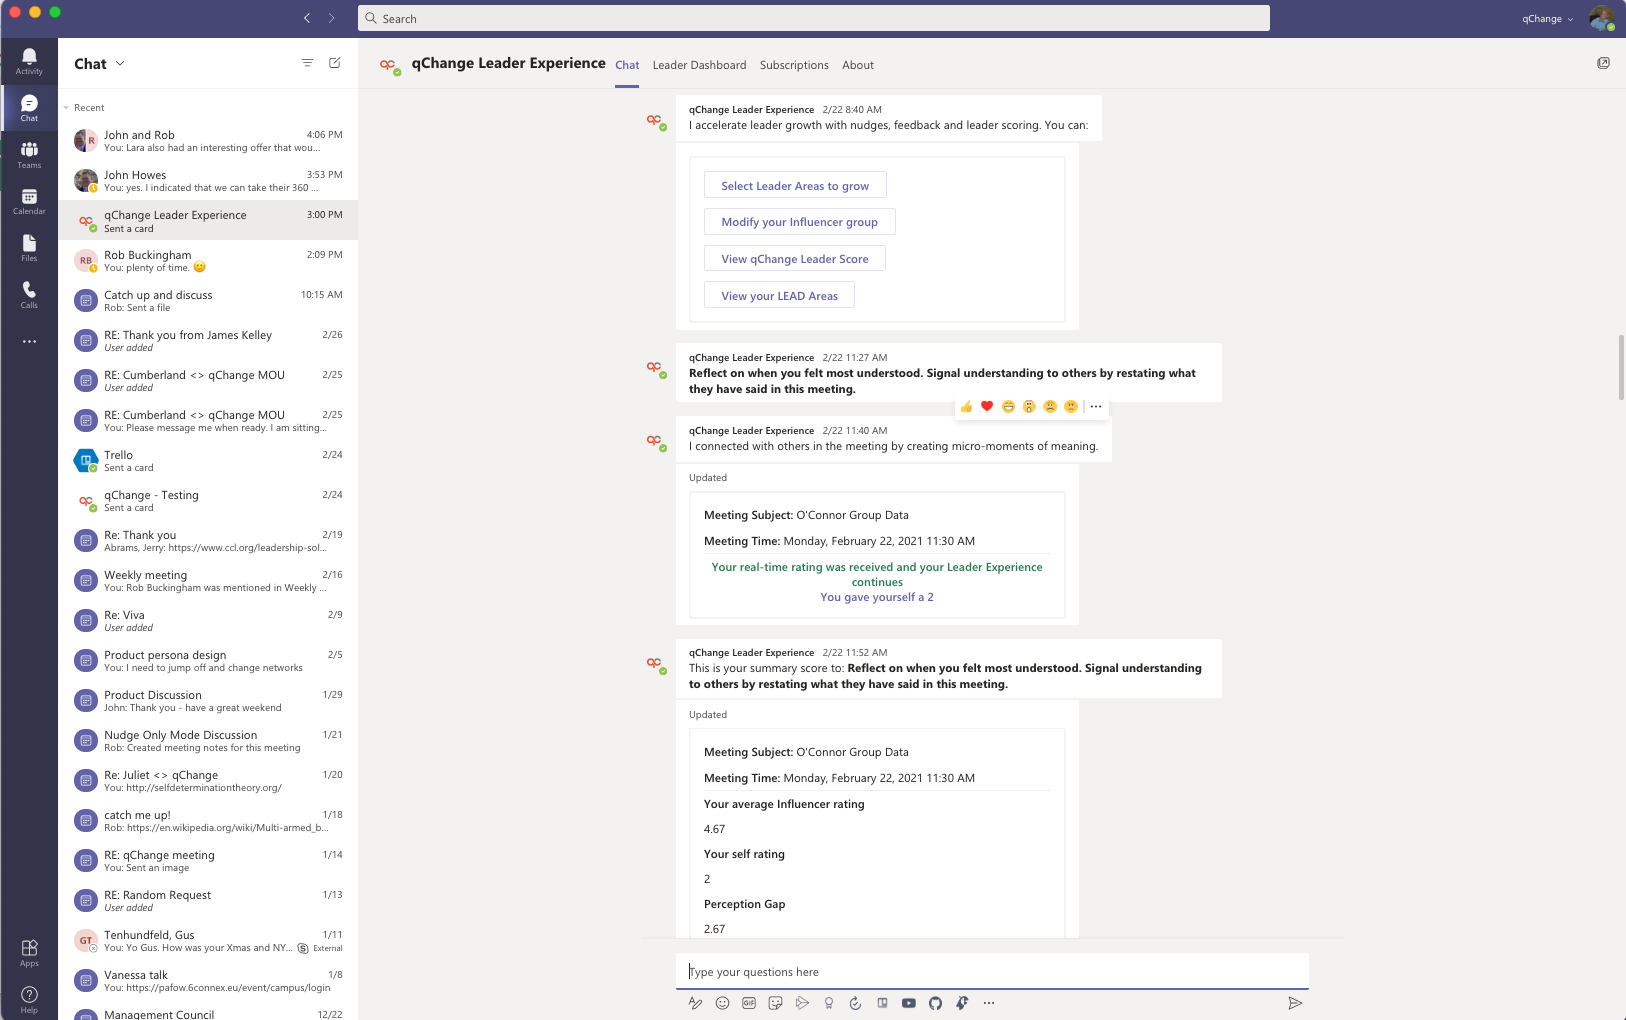Image resolution: width=1626 pixels, height=1020 pixels.
Task: Click Select Leader Areas to grow
Action: [x=795, y=185]
